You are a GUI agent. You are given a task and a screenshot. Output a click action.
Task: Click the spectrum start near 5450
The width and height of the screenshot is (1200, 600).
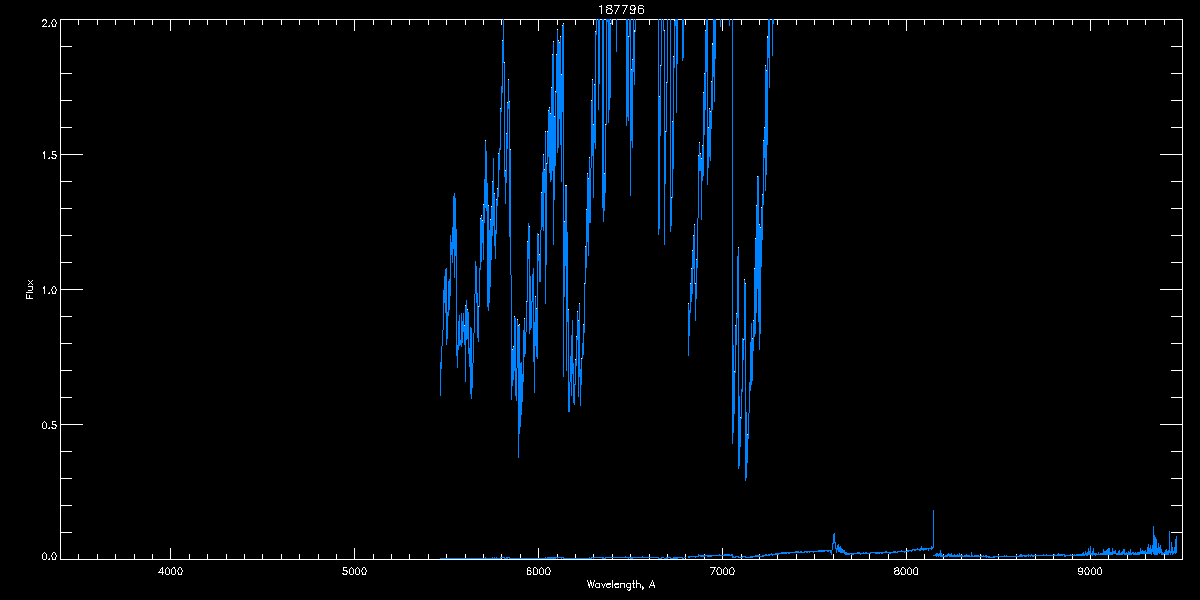tap(441, 380)
